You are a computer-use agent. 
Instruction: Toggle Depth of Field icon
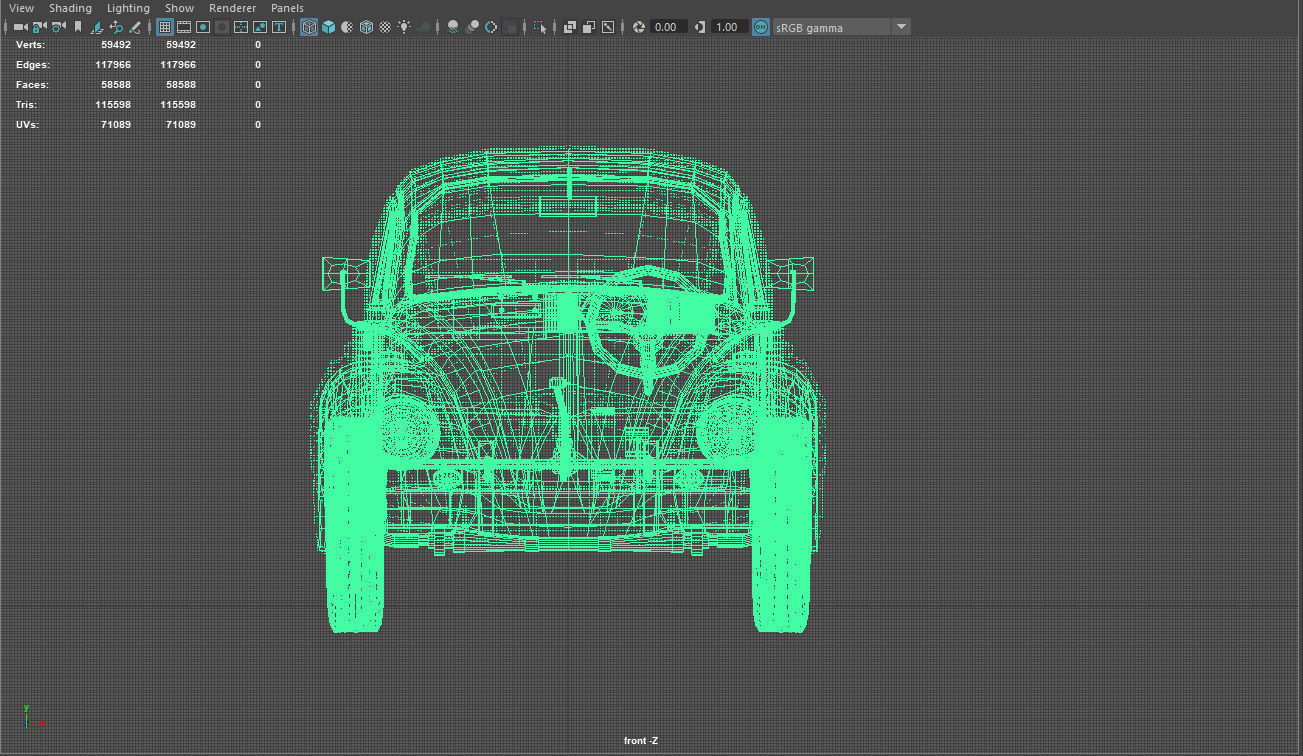point(510,27)
